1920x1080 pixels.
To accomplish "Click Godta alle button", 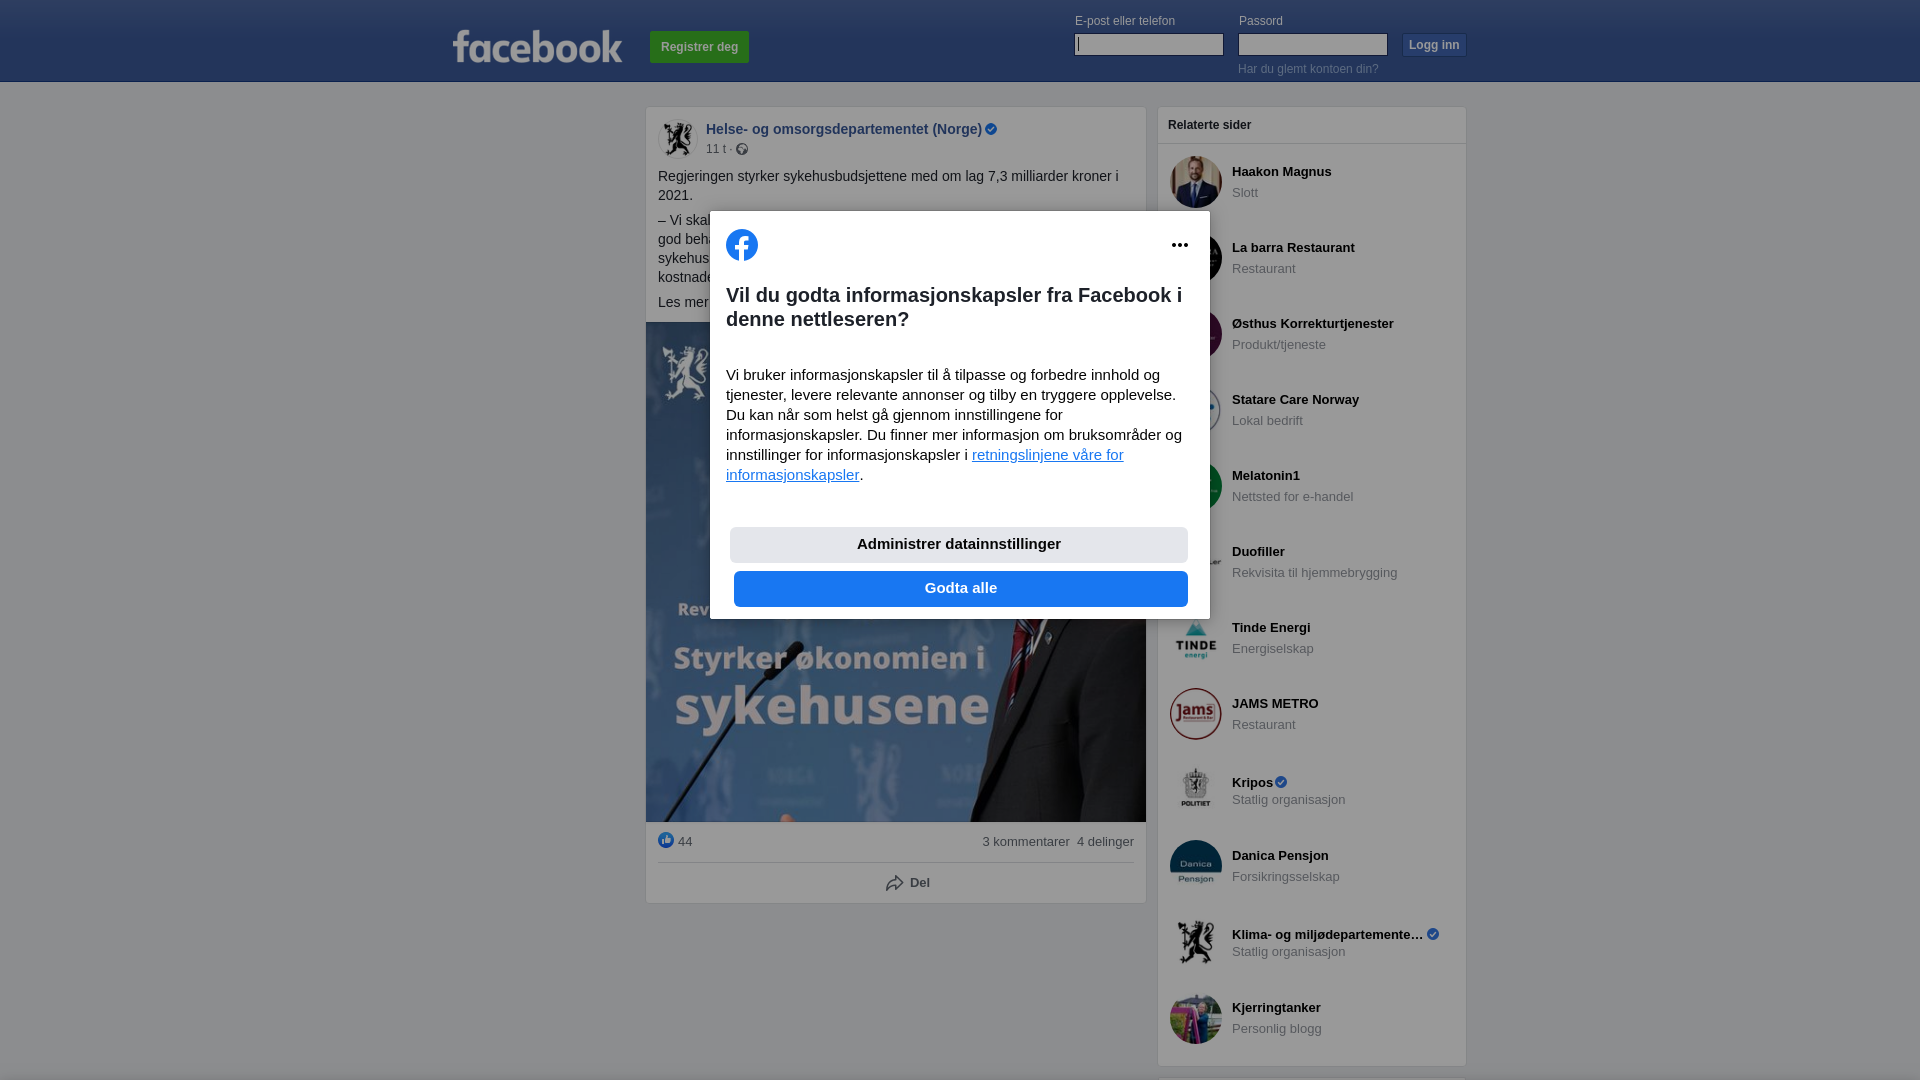I will (x=961, y=589).
